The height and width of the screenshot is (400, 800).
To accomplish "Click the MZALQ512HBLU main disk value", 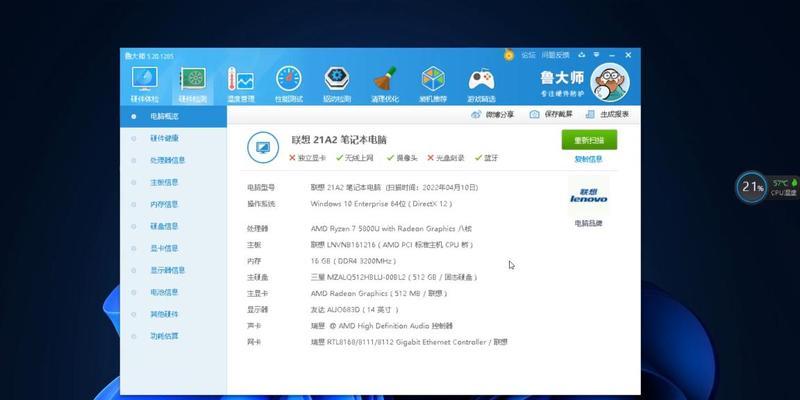I will tap(394, 278).
